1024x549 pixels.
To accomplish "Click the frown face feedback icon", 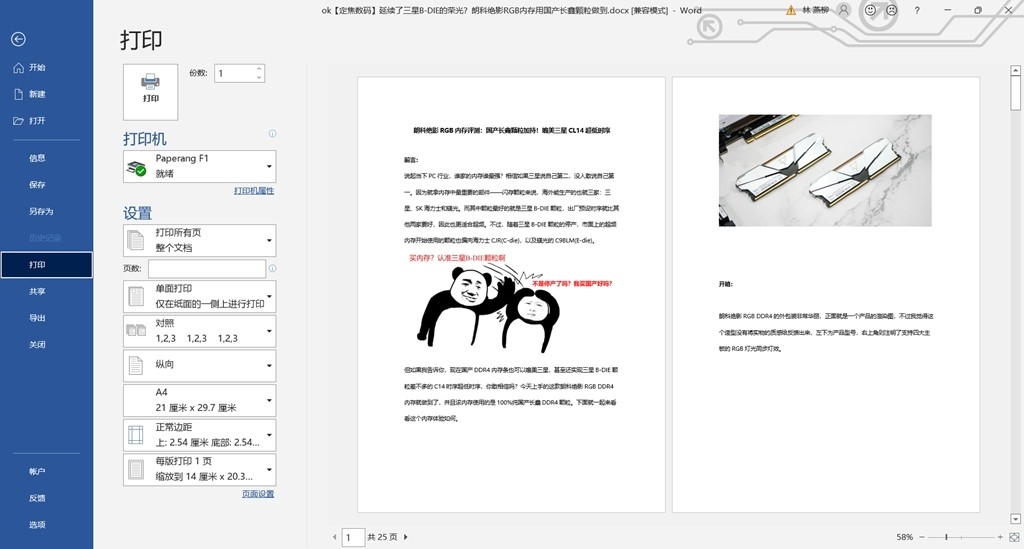I will point(891,10).
